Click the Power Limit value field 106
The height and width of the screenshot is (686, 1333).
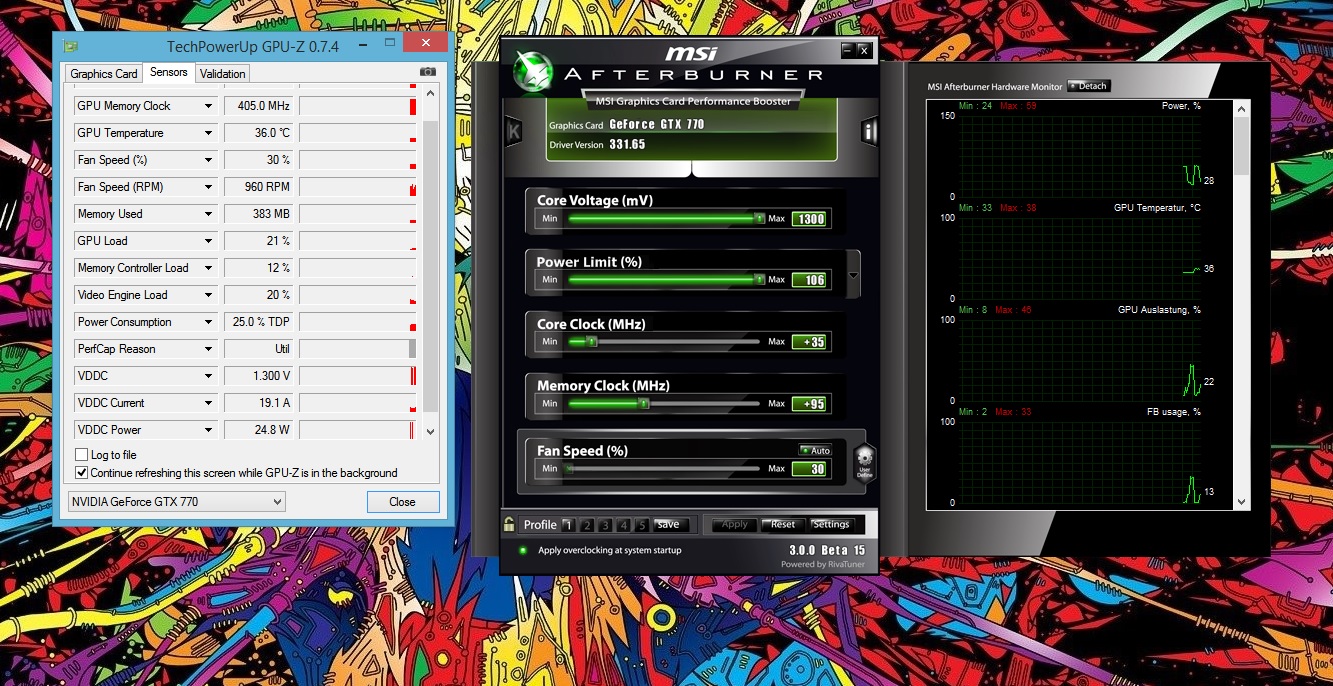809,280
